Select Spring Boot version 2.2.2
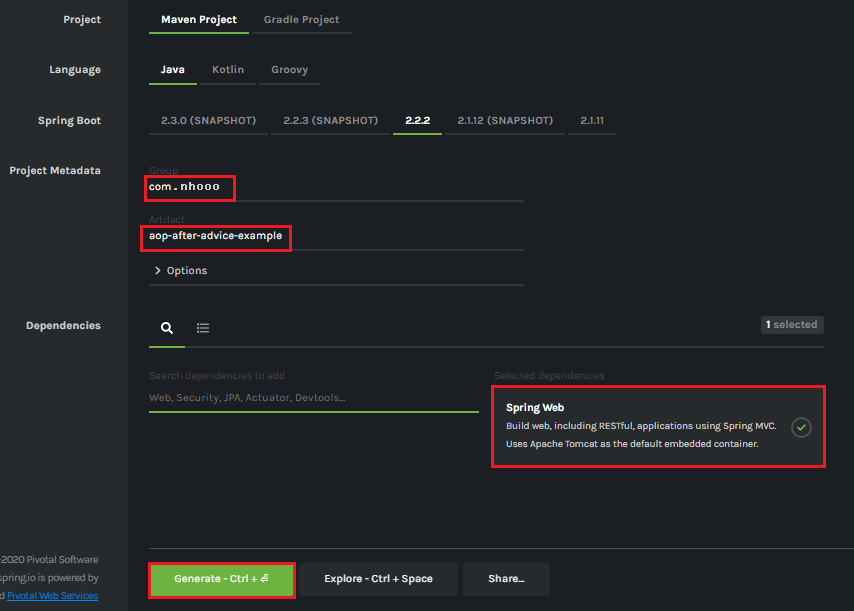 (417, 119)
